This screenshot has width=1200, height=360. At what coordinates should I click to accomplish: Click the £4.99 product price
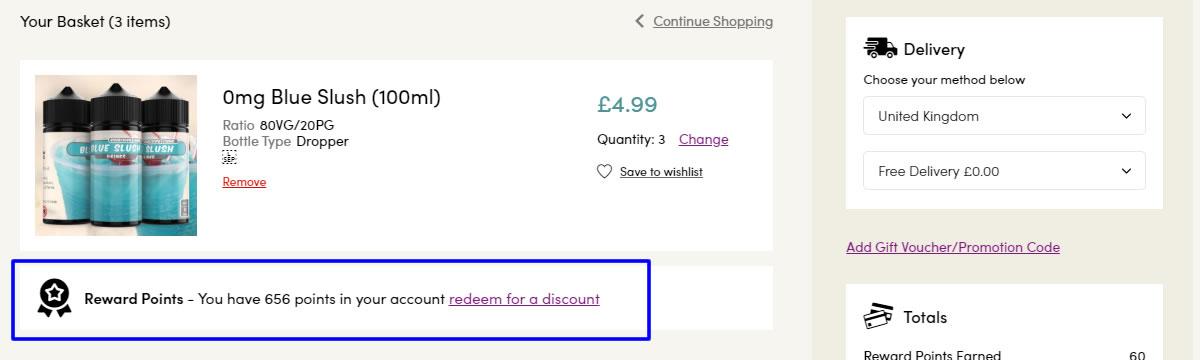pos(627,104)
